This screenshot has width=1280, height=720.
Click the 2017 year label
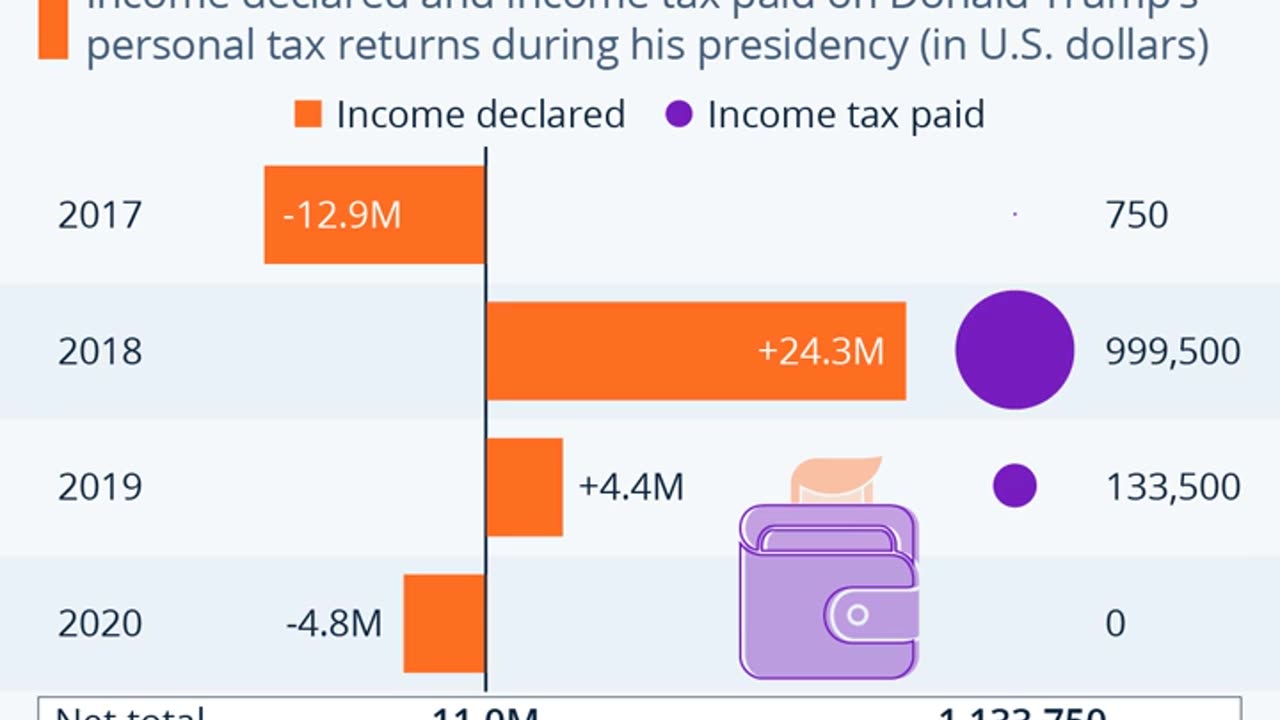pyautogui.click(x=100, y=215)
